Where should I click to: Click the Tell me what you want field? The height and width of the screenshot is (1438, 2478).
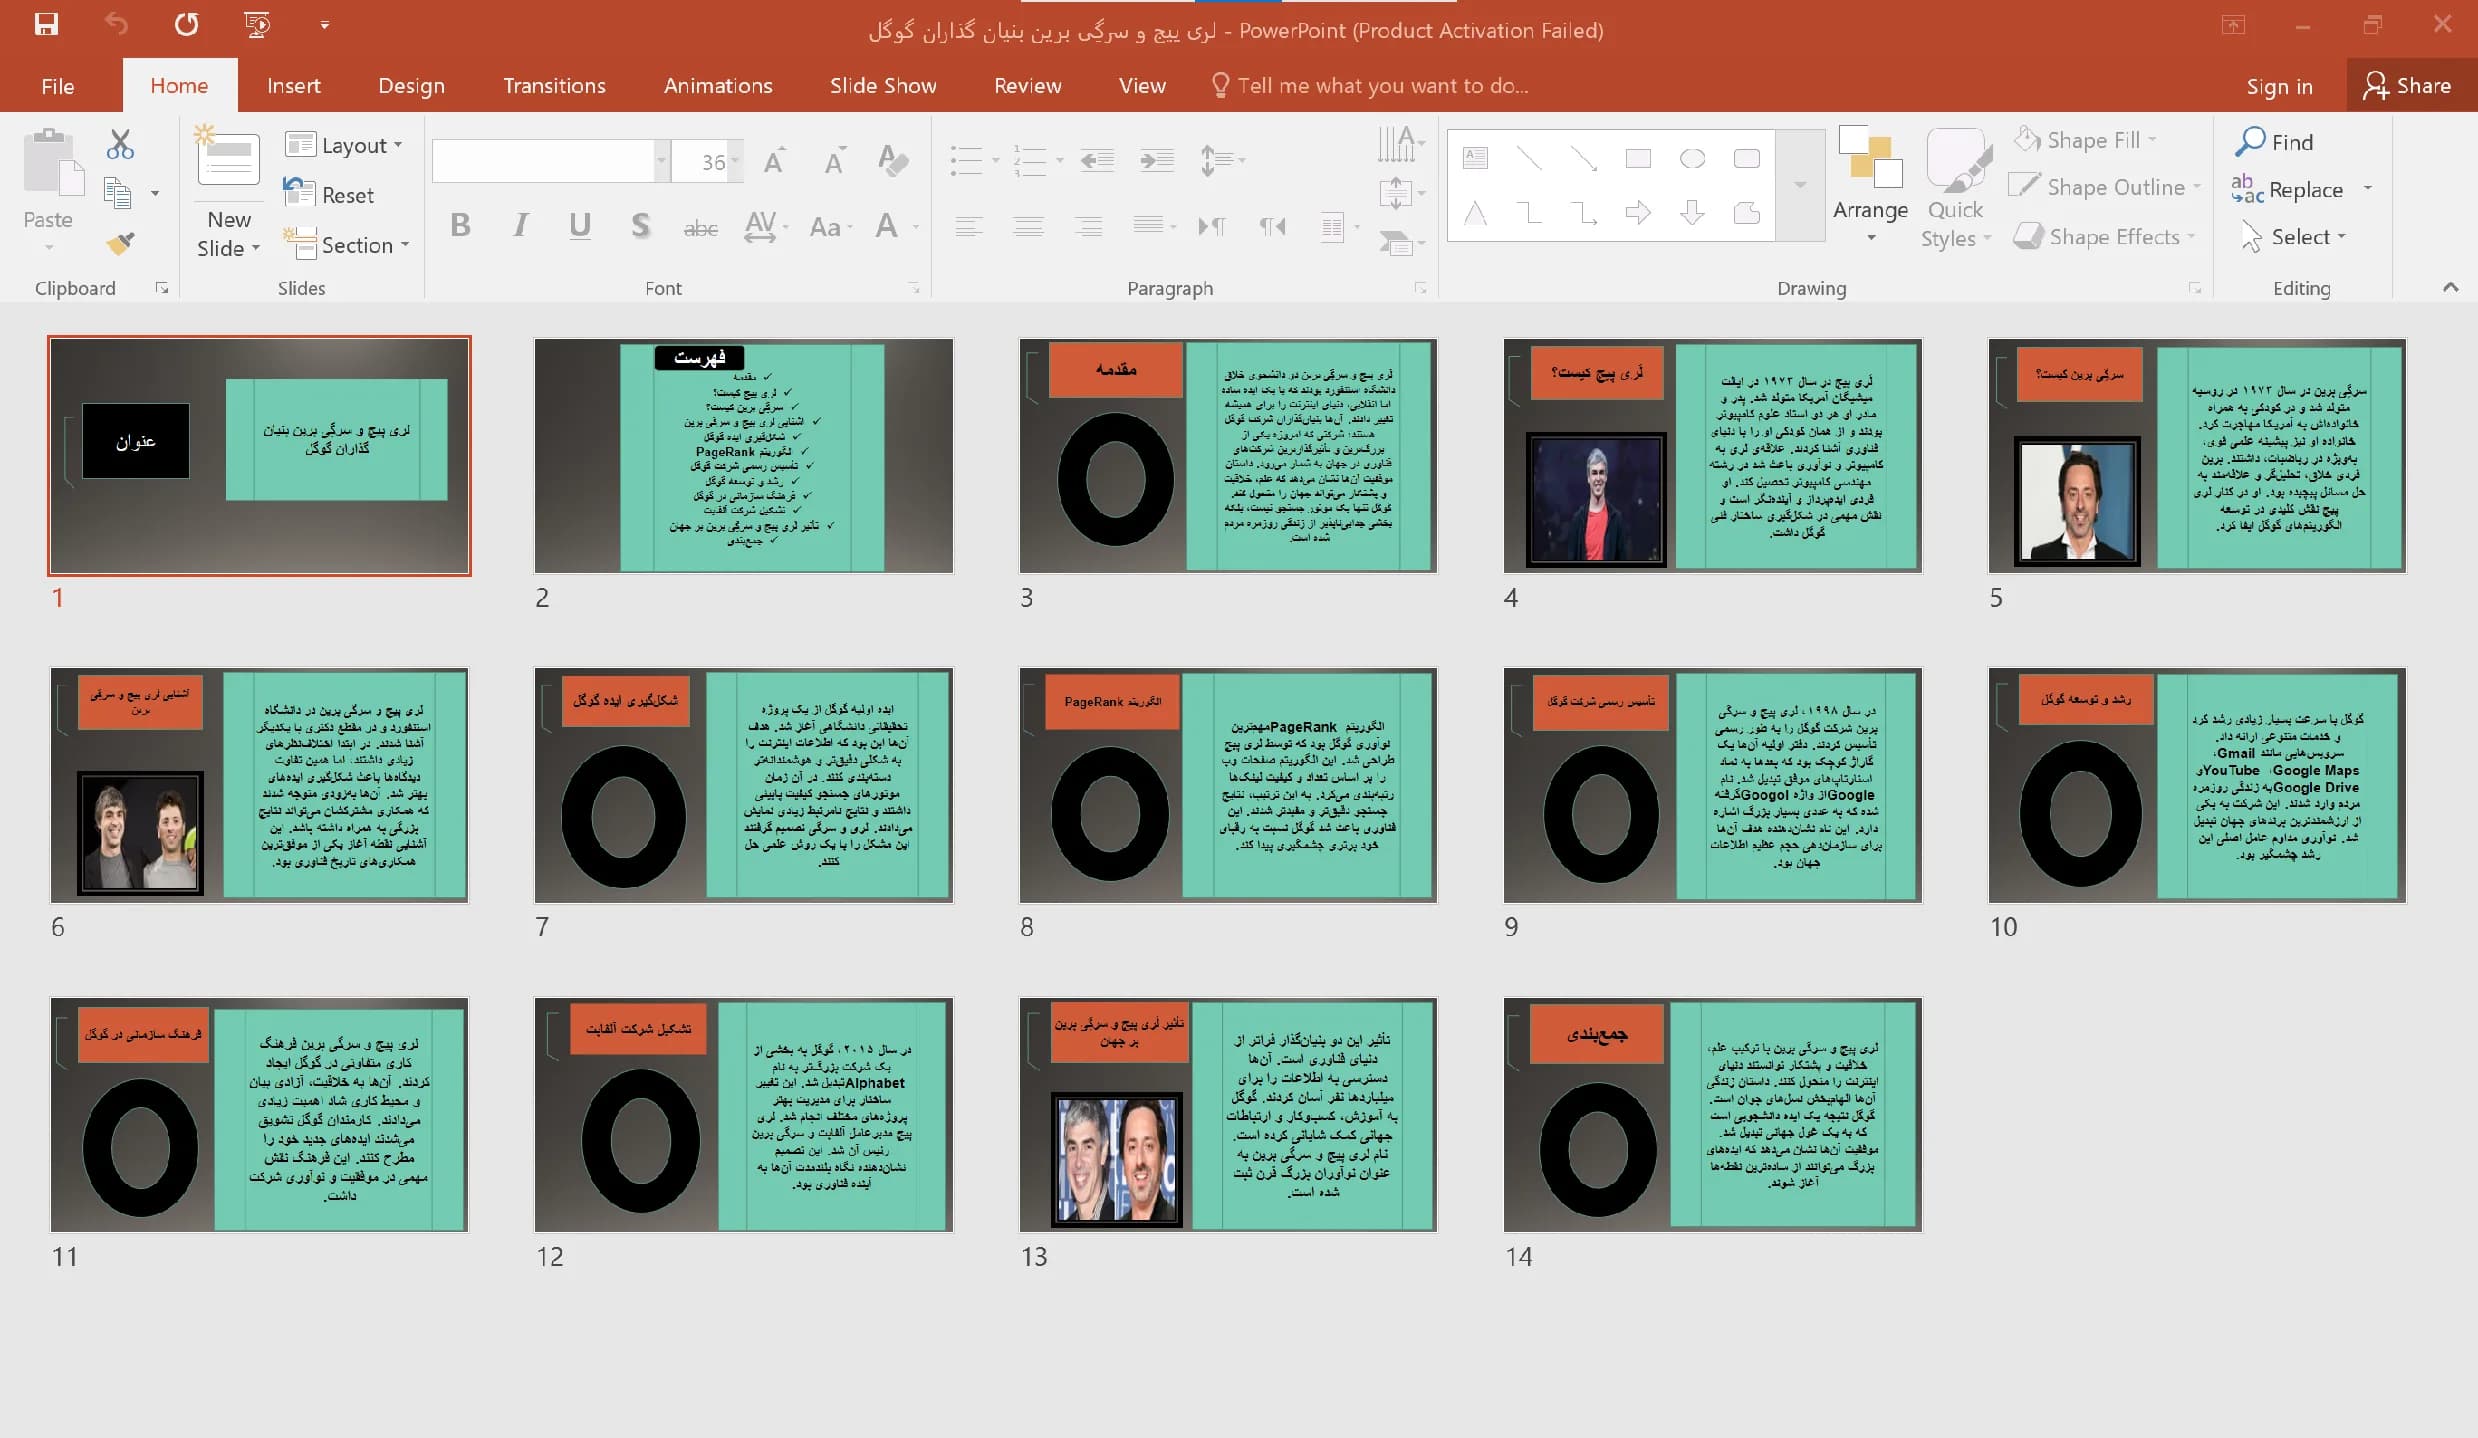[x=1370, y=86]
